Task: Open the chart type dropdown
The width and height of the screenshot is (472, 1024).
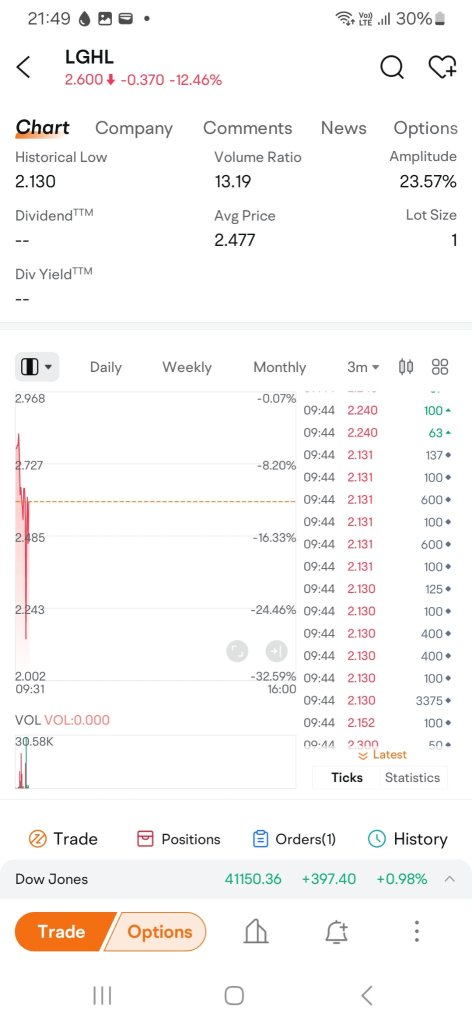Action: (x=37, y=367)
